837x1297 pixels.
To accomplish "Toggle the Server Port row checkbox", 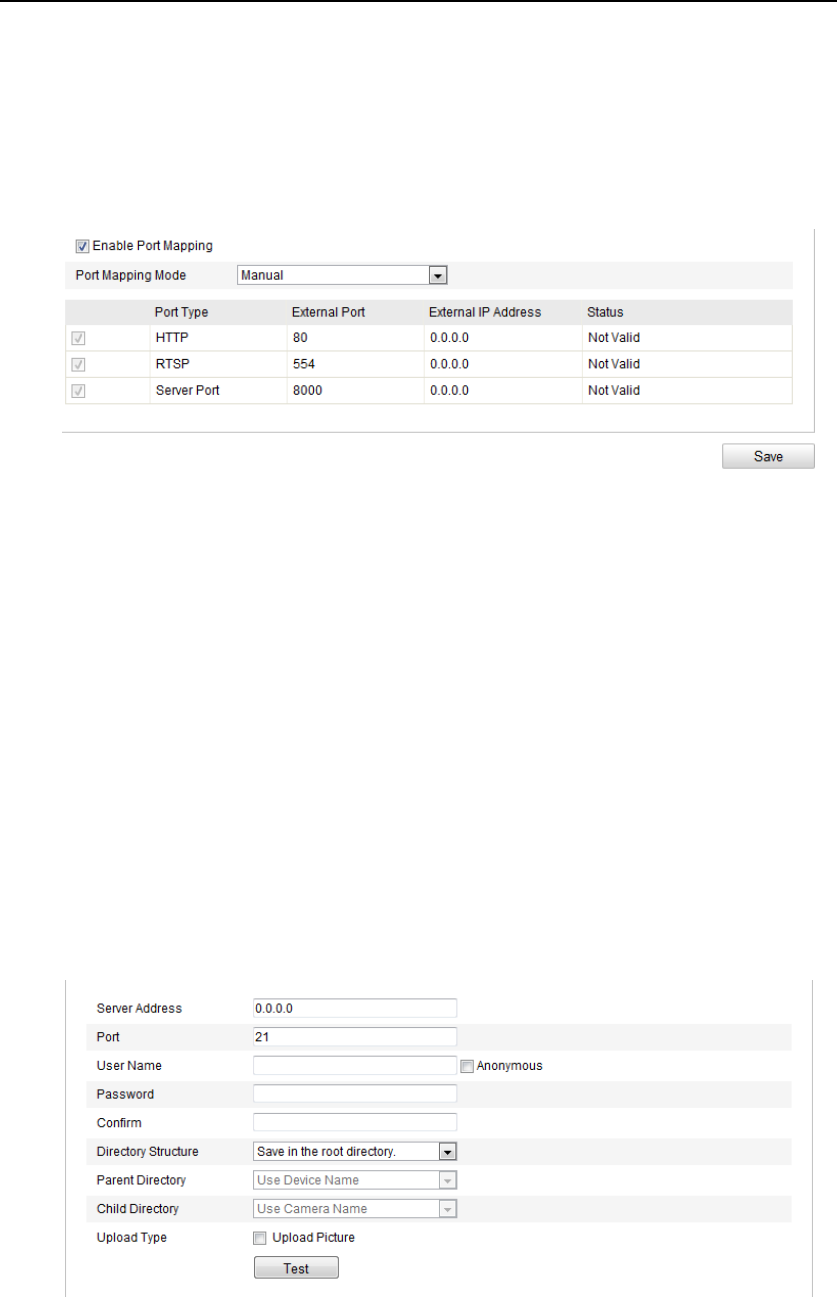I will coord(77,391).
